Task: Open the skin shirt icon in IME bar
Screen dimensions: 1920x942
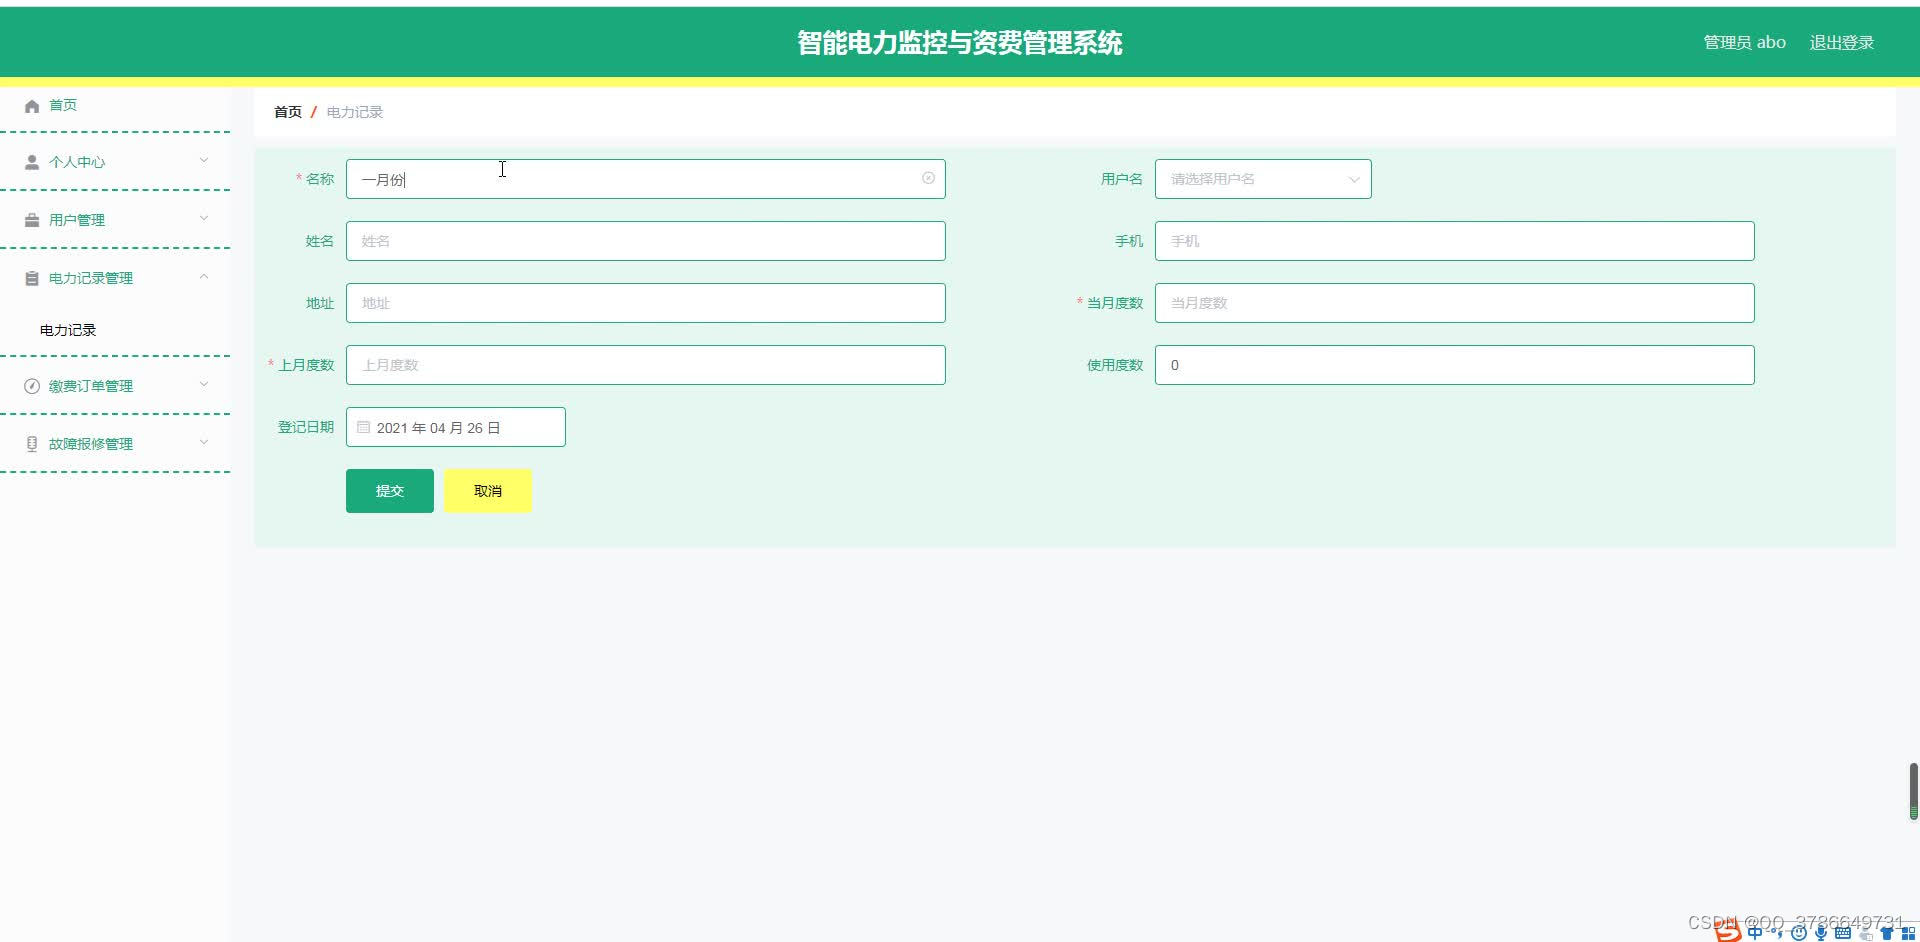Action: coord(1887,933)
